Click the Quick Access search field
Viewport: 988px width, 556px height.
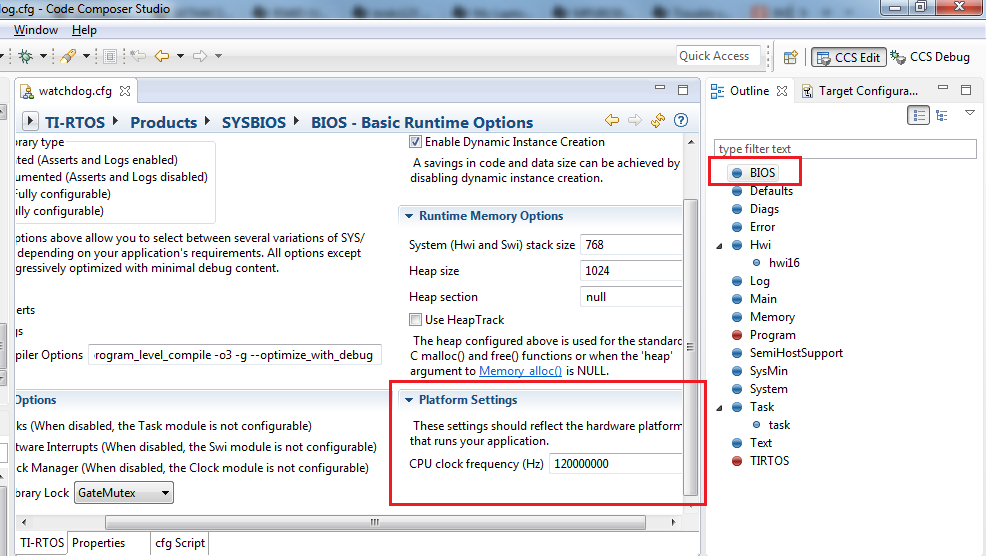click(718, 56)
